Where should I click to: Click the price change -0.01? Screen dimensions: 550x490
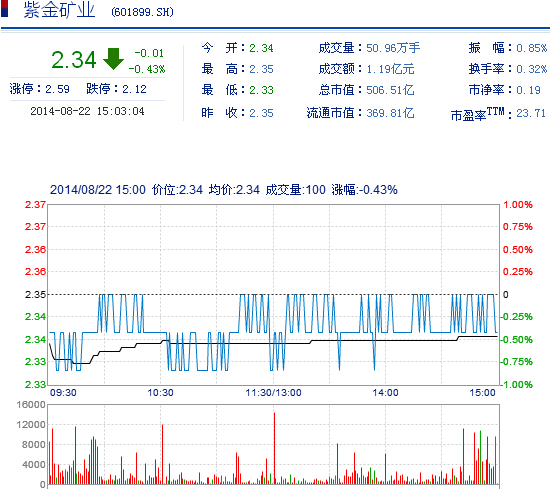[149, 53]
